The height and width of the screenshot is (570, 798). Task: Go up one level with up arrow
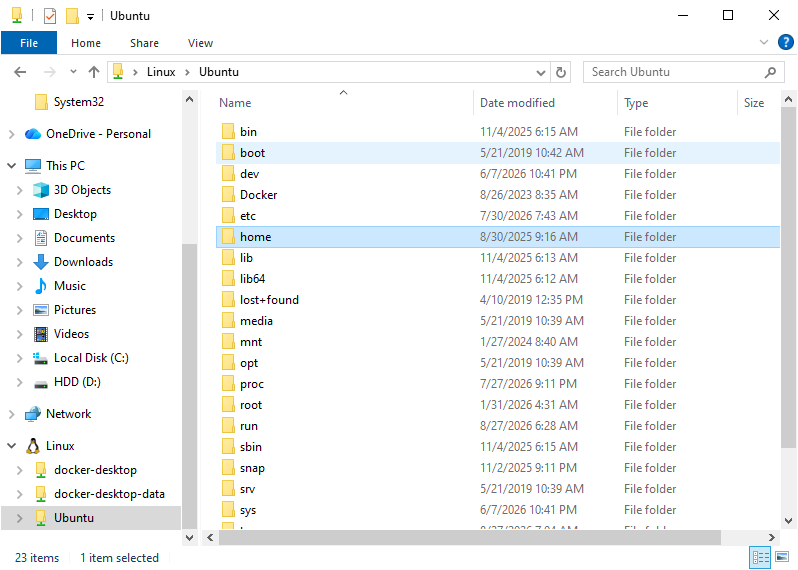(x=94, y=72)
